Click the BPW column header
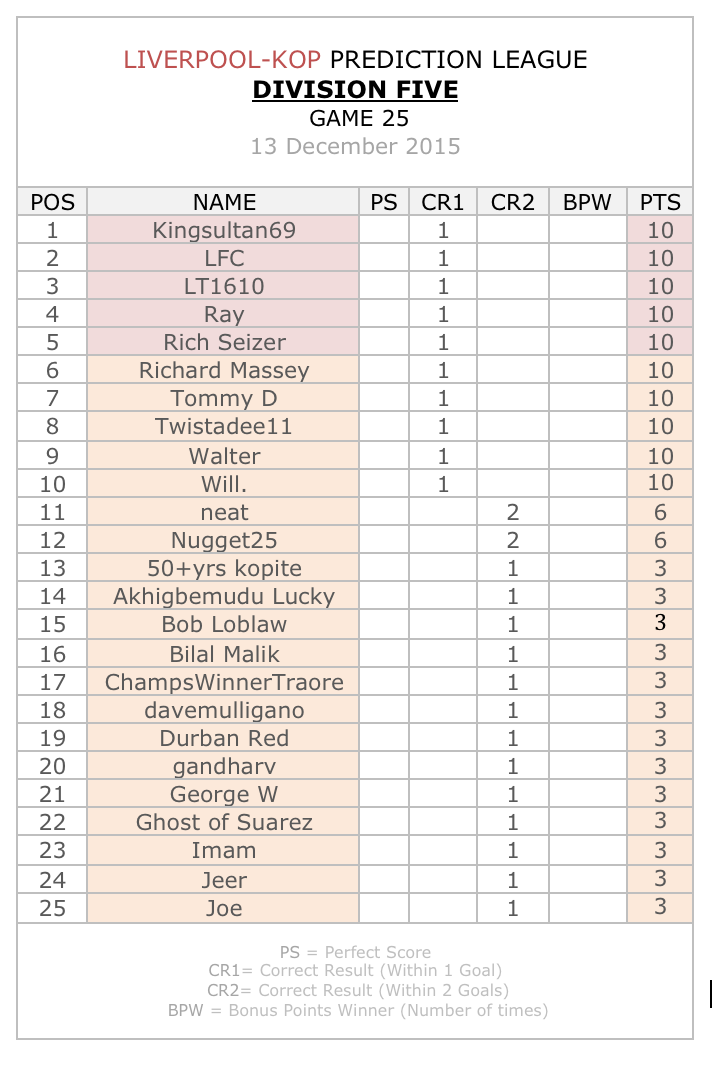The height and width of the screenshot is (1066, 712). pos(587,202)
